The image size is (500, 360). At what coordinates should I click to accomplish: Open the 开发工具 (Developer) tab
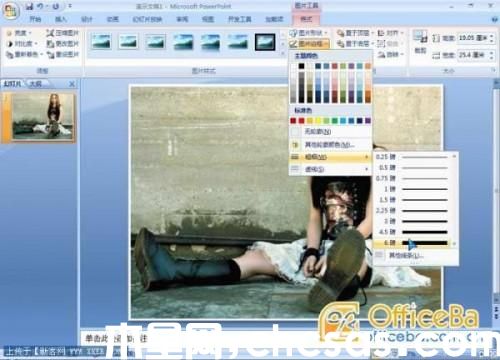(x=239, y=19)
